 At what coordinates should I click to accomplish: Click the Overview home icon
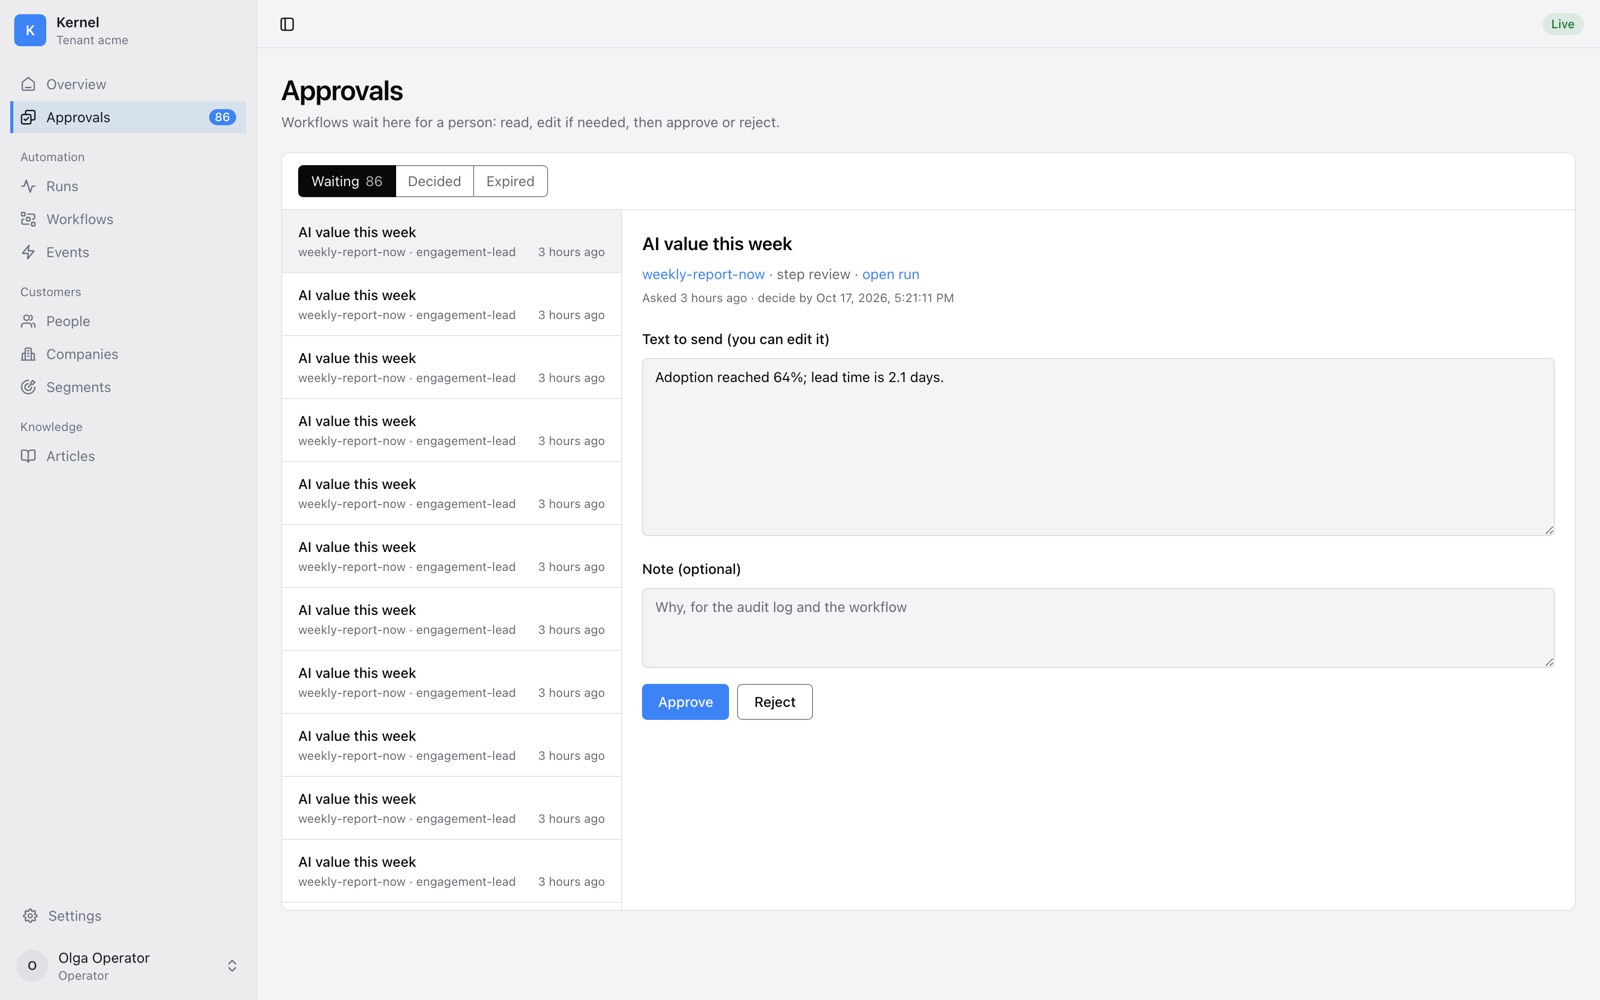(28, 84)
